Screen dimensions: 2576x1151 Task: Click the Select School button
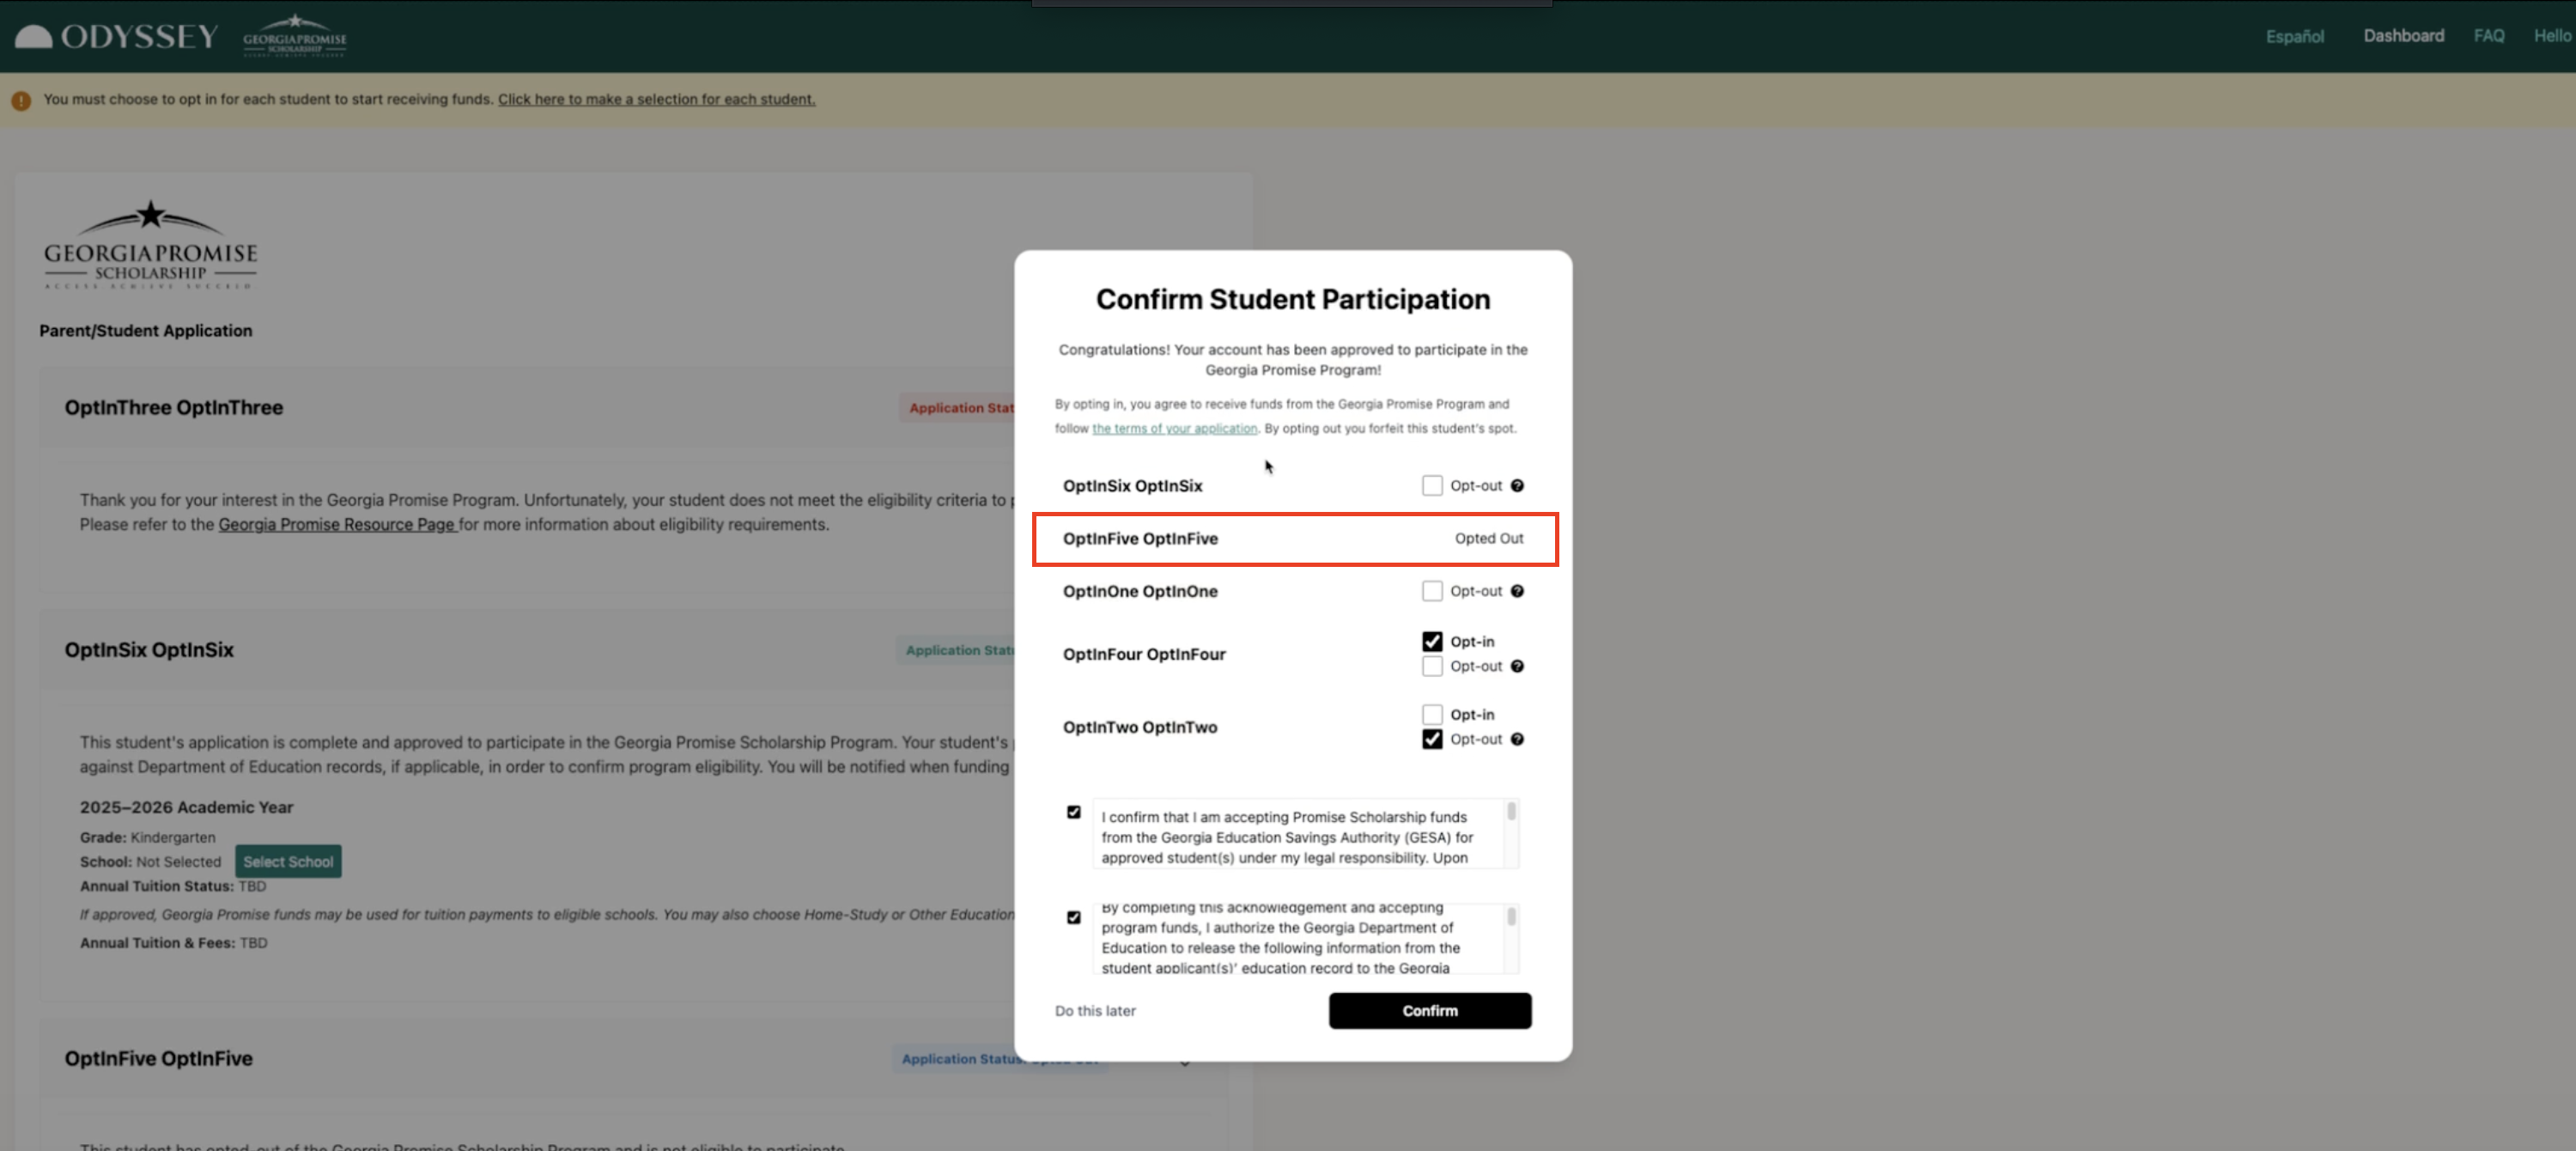288,862
